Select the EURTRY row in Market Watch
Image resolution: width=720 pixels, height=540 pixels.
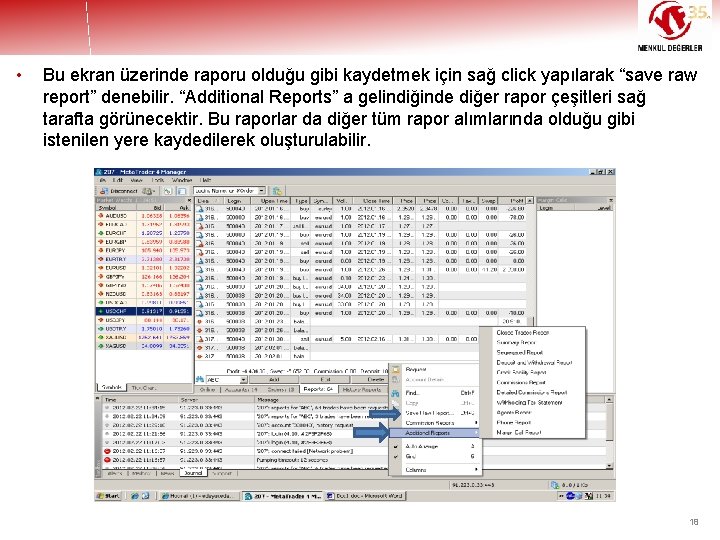[x=144, y=259]
